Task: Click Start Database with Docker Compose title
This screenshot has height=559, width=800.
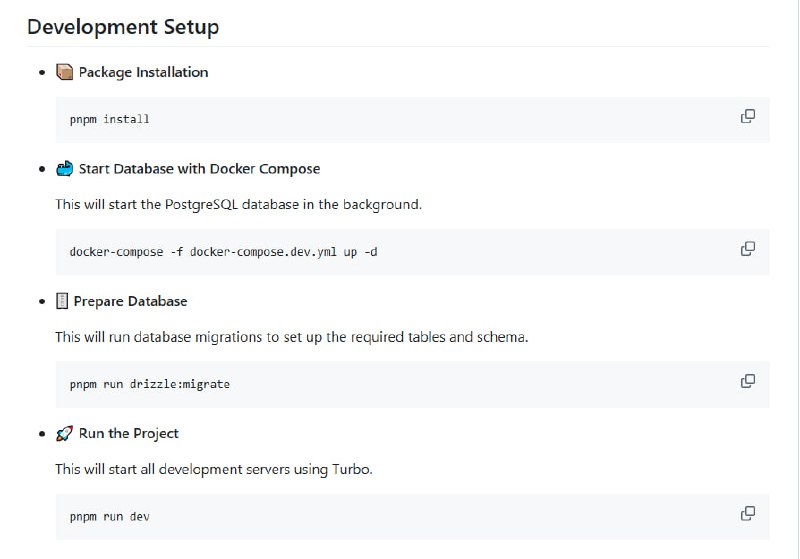Action: (199, 168)
